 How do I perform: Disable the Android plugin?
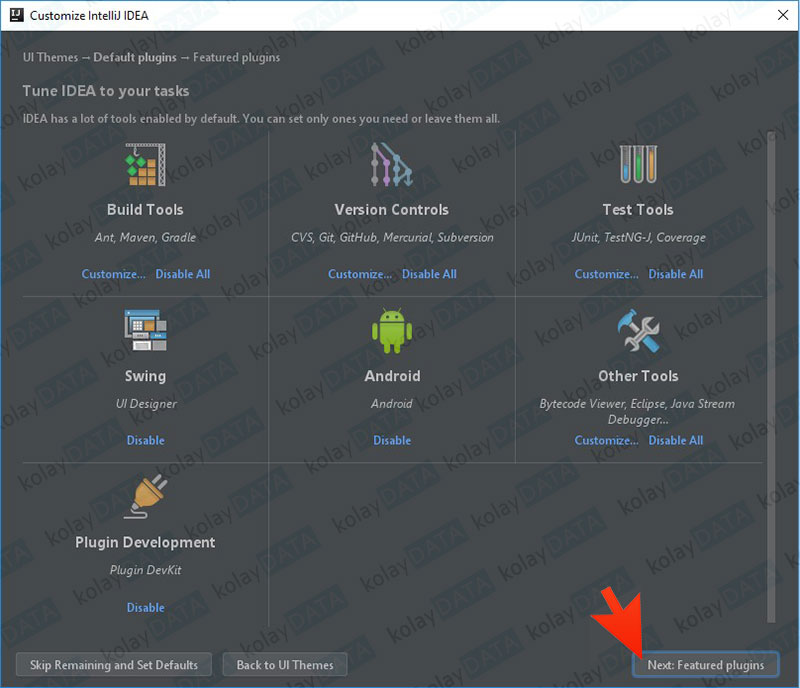tap(392, 440)
